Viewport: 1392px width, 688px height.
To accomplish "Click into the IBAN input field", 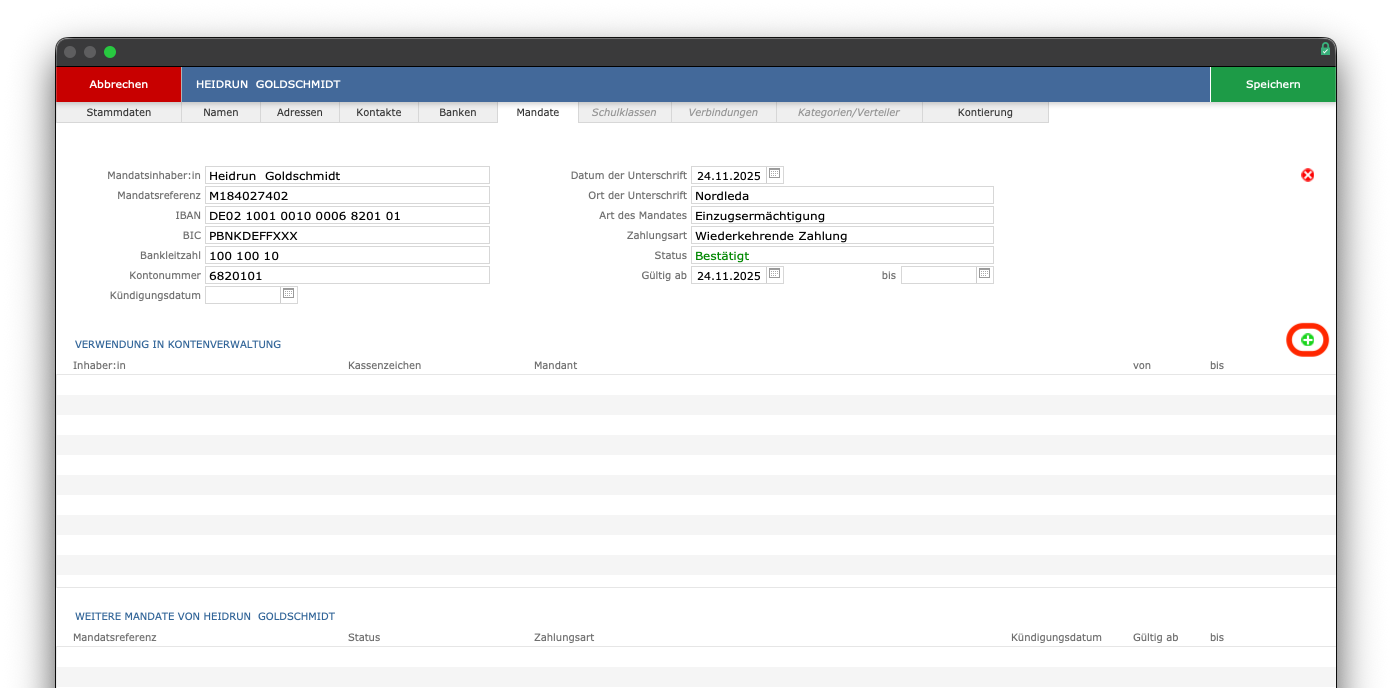I will (346, 215).
